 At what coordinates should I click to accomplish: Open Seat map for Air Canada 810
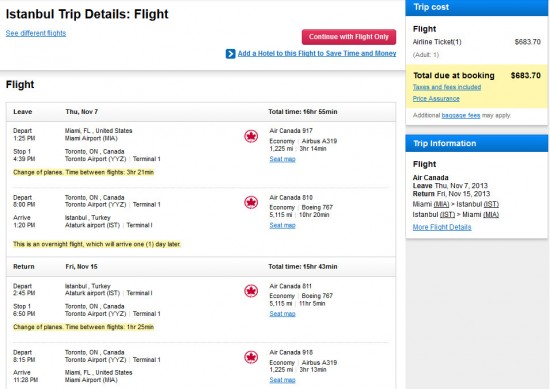[282, 226]
